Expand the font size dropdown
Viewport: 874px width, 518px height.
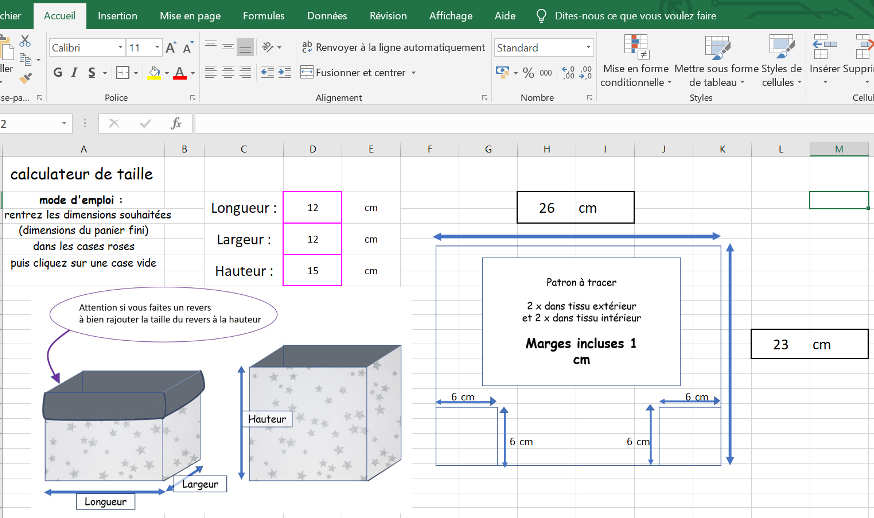pyautogui.click(x=156, y=48)
